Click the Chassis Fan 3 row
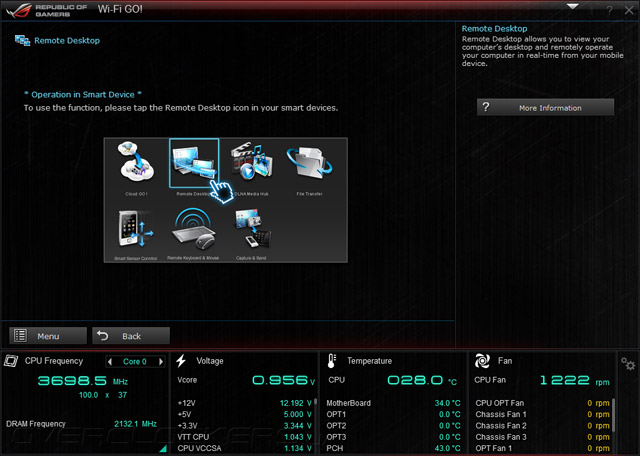640x456 pixels. 542,437
